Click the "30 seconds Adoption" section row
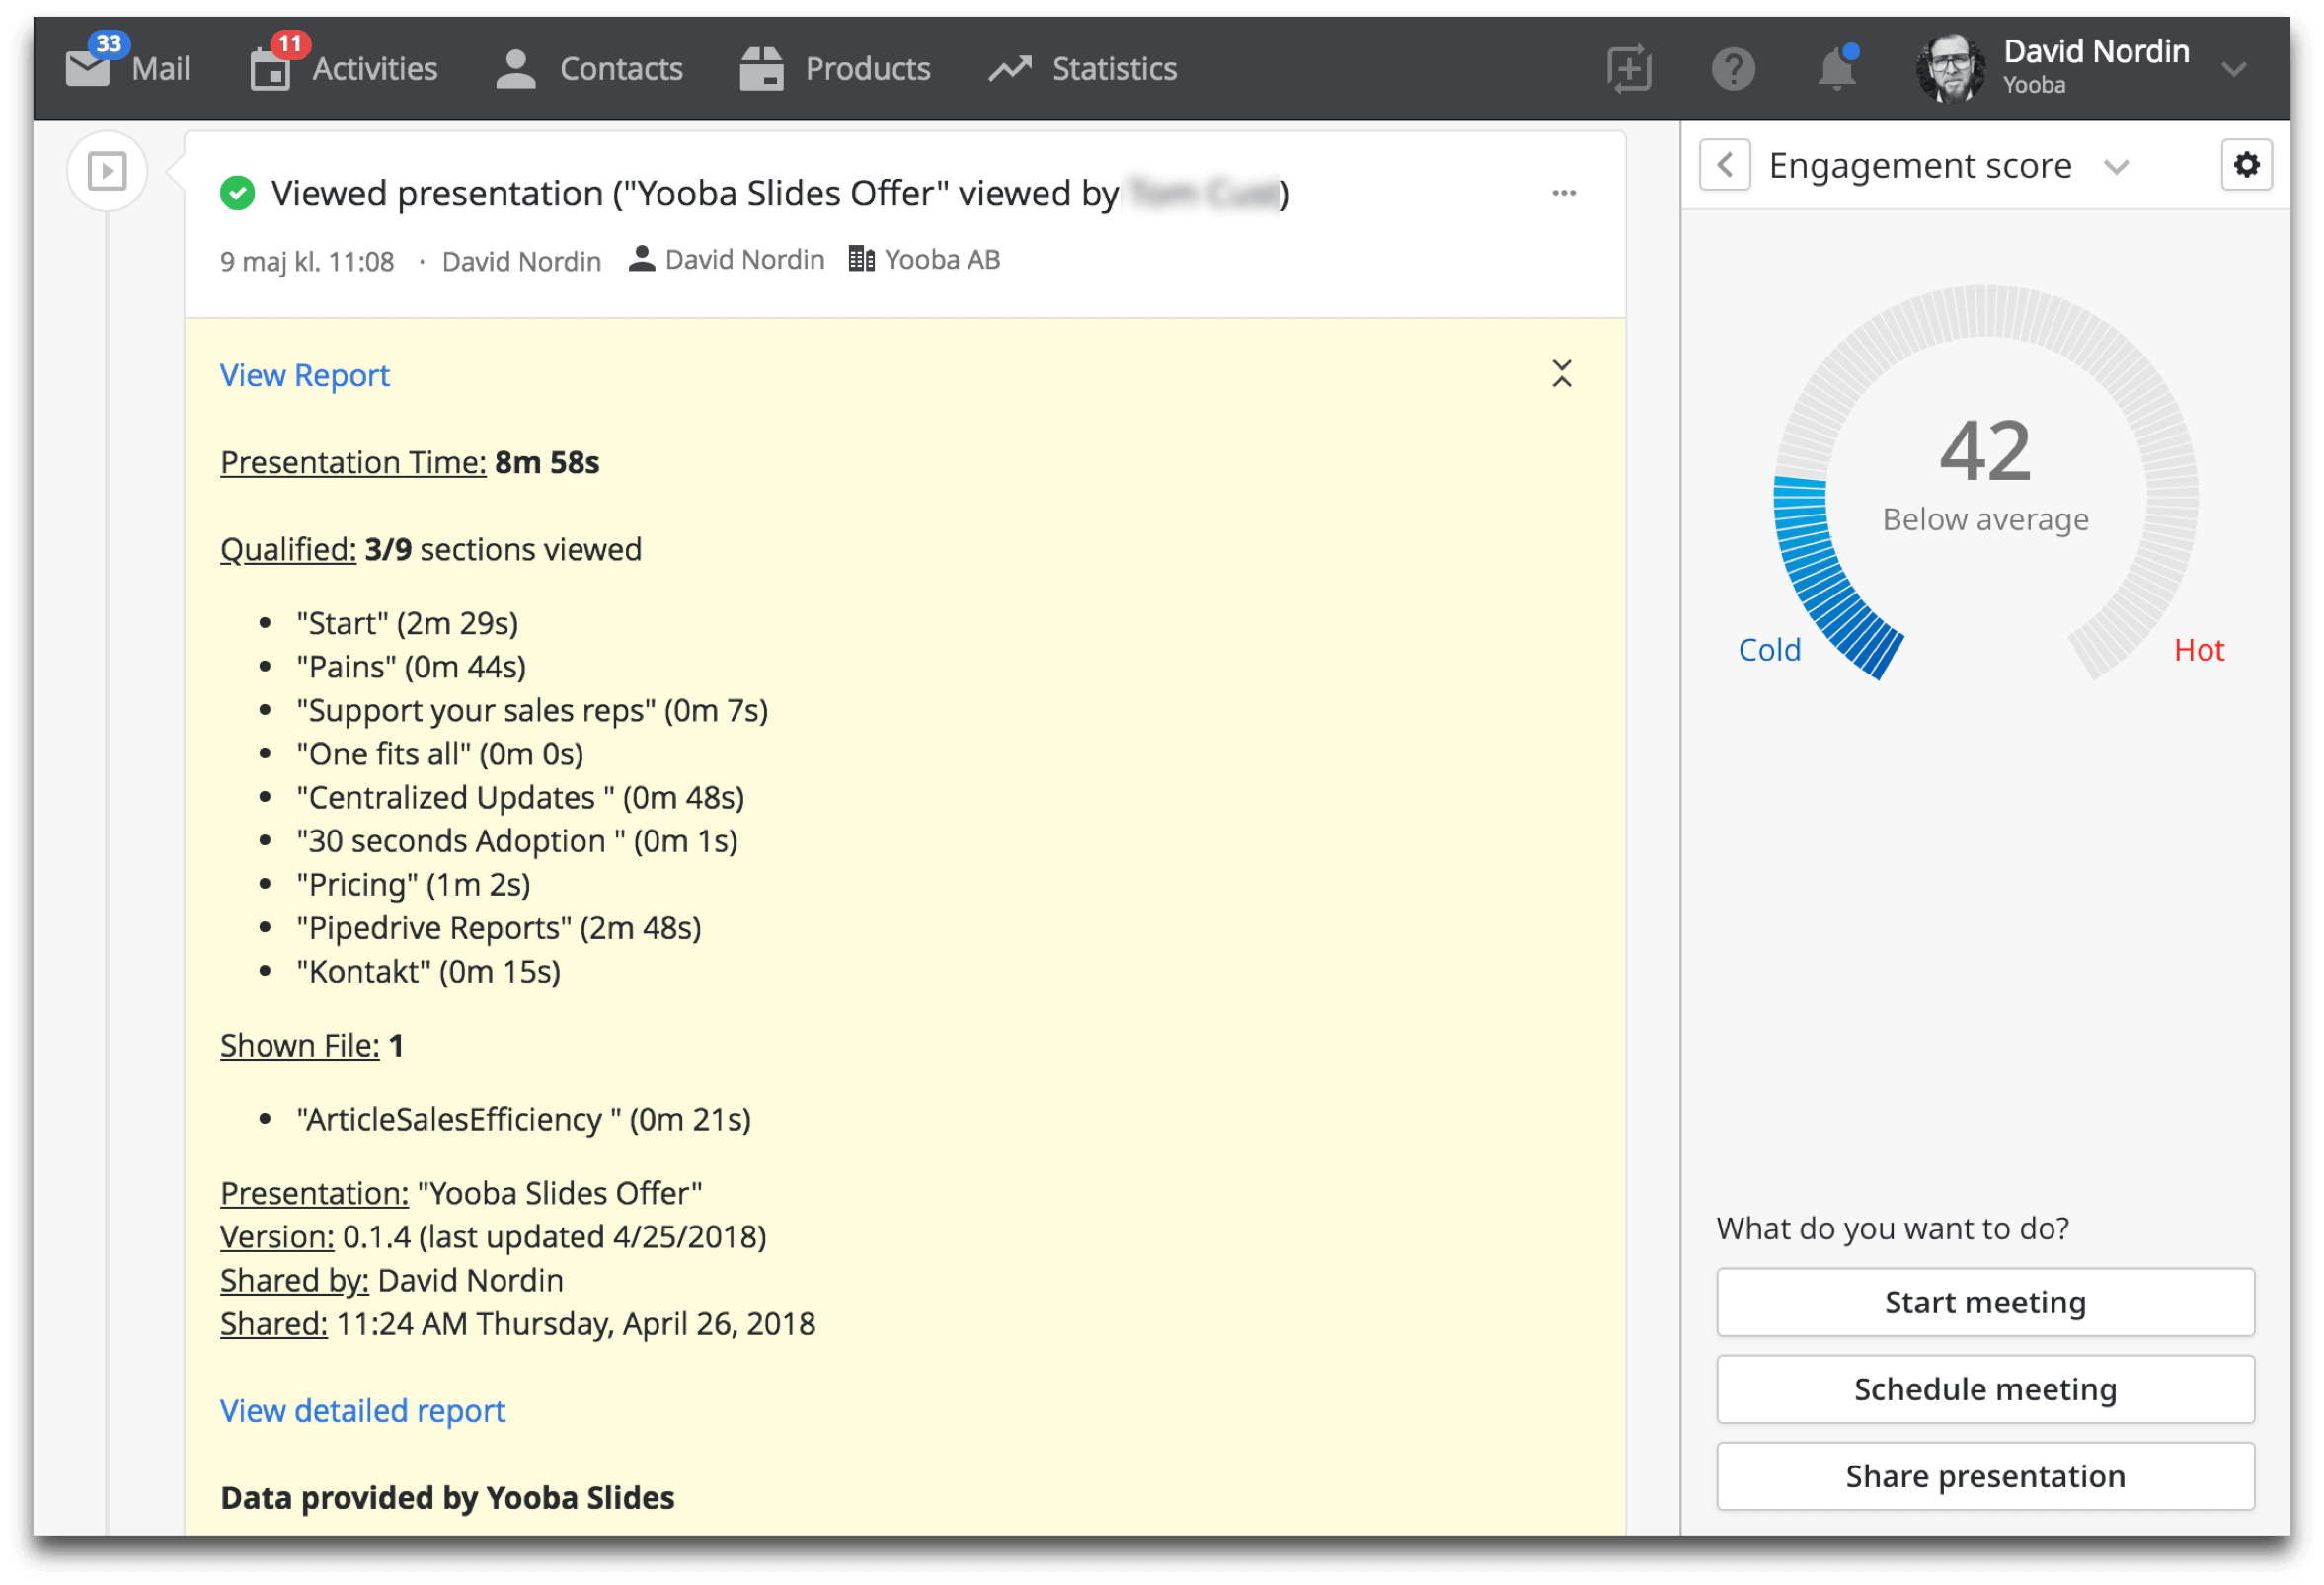The width and height of the screenshot is (2324, 1585). [517, 841]
